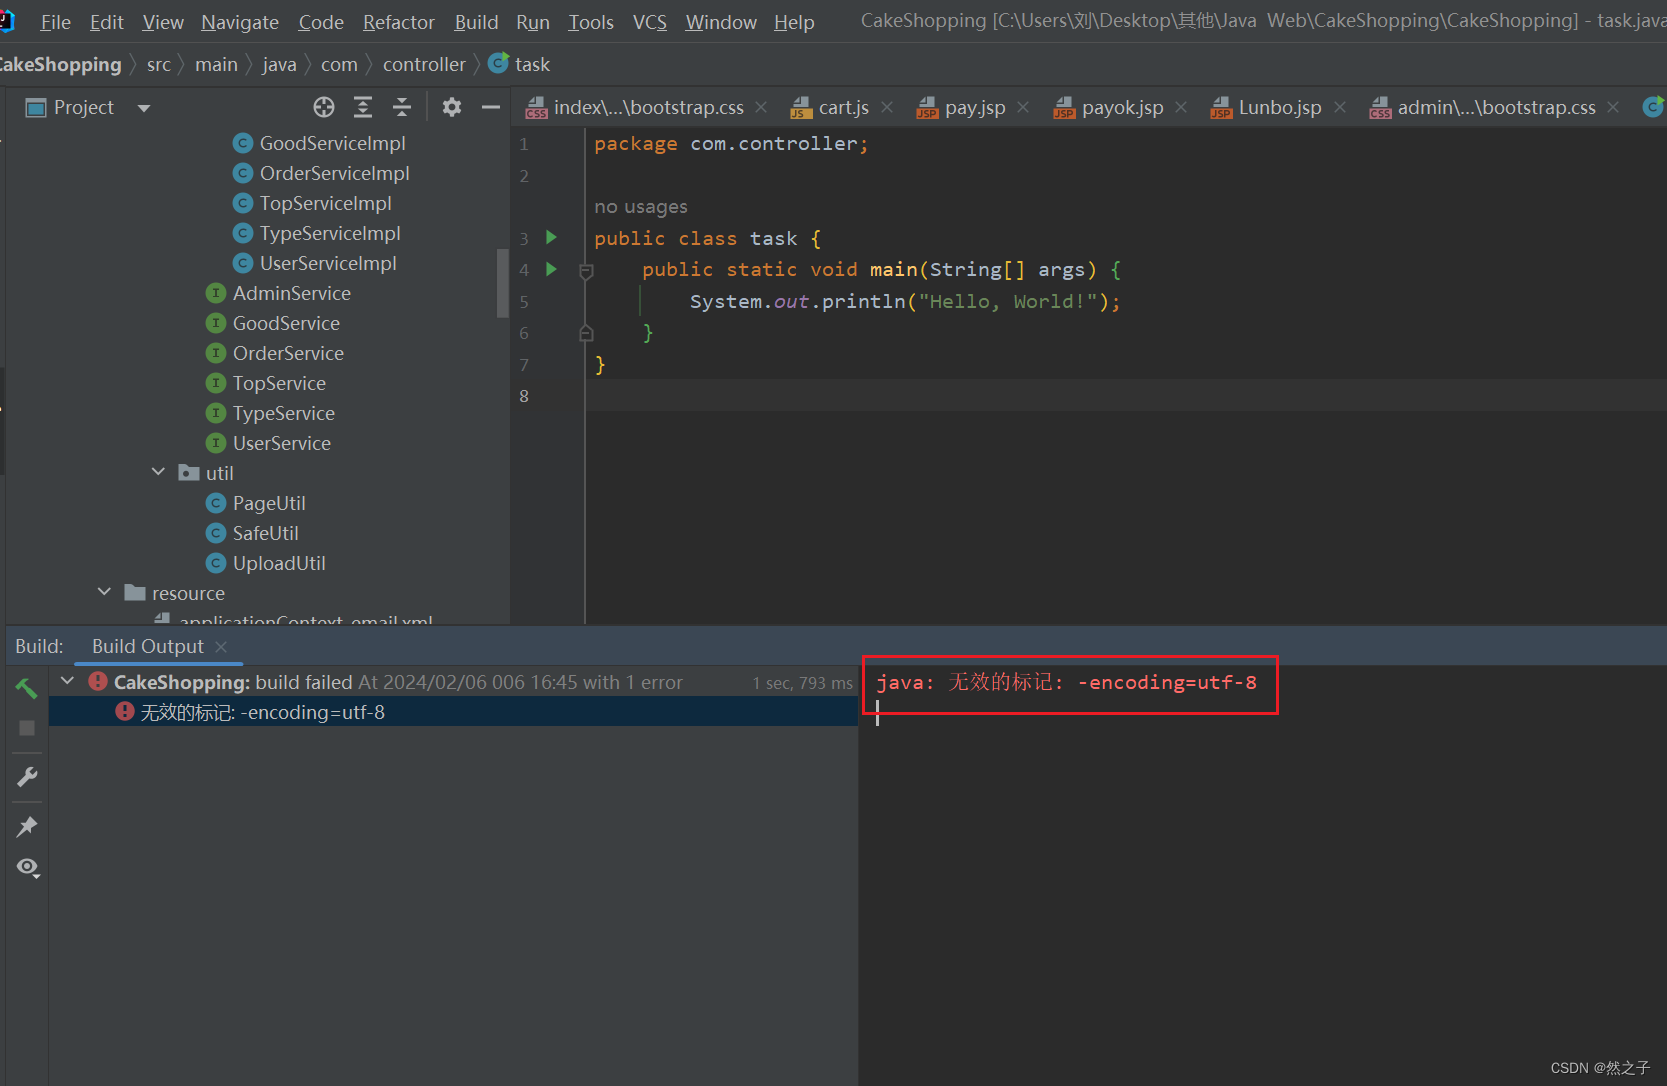The image size is (1667, 1086).
Task: Open the Build menu
Action: (x=475, y=21)
